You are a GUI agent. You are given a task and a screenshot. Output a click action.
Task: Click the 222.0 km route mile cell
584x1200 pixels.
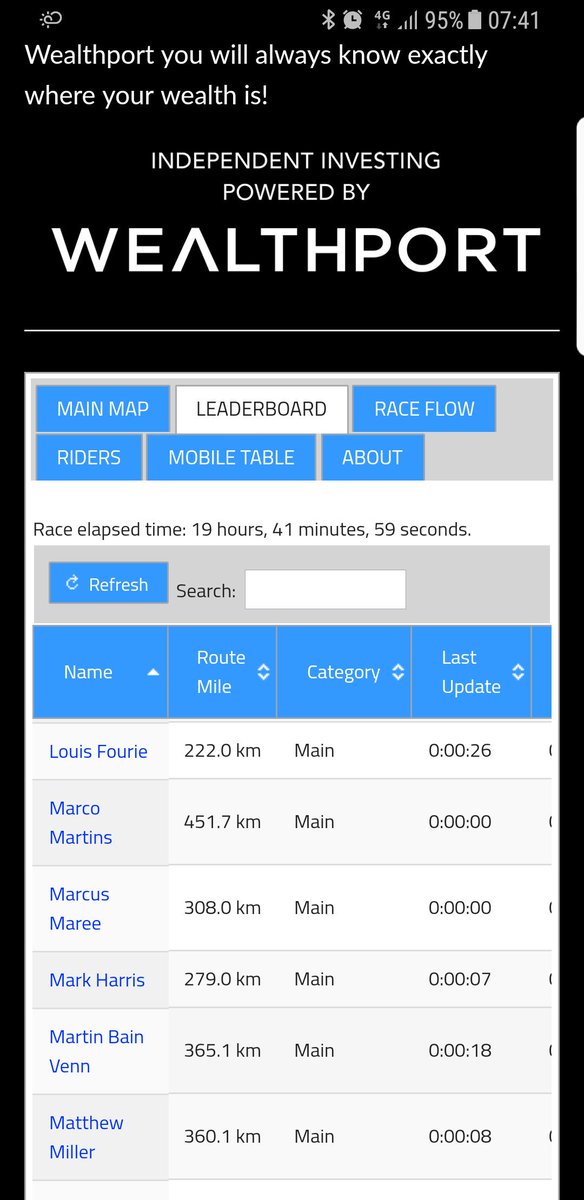(x=222, y=750)
